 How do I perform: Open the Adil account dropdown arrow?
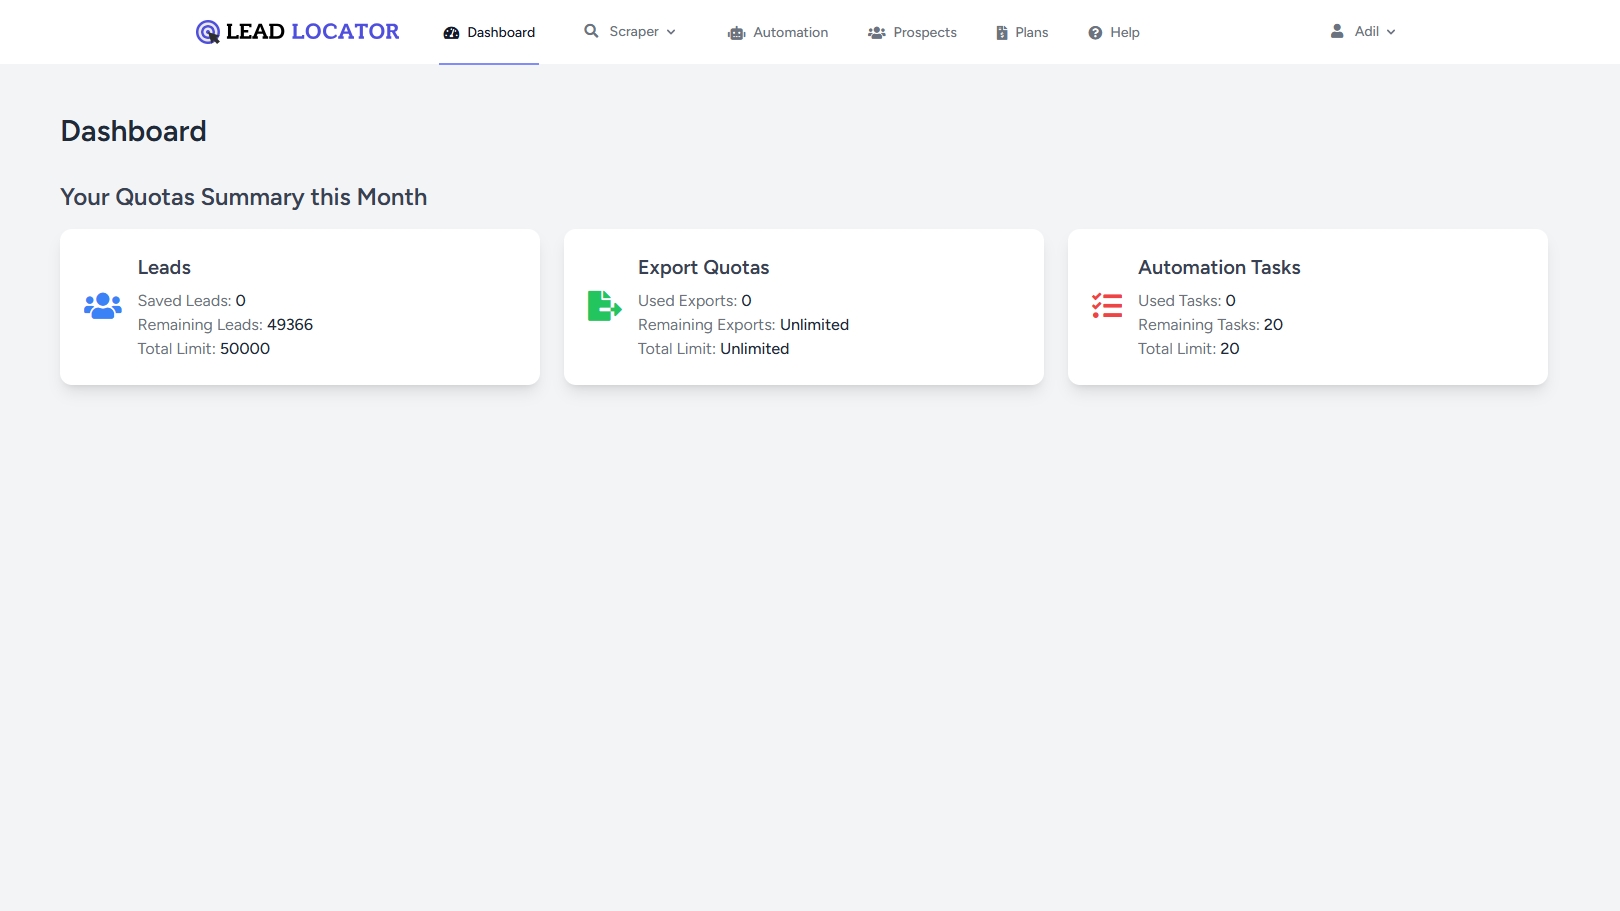click(1391, 32)
